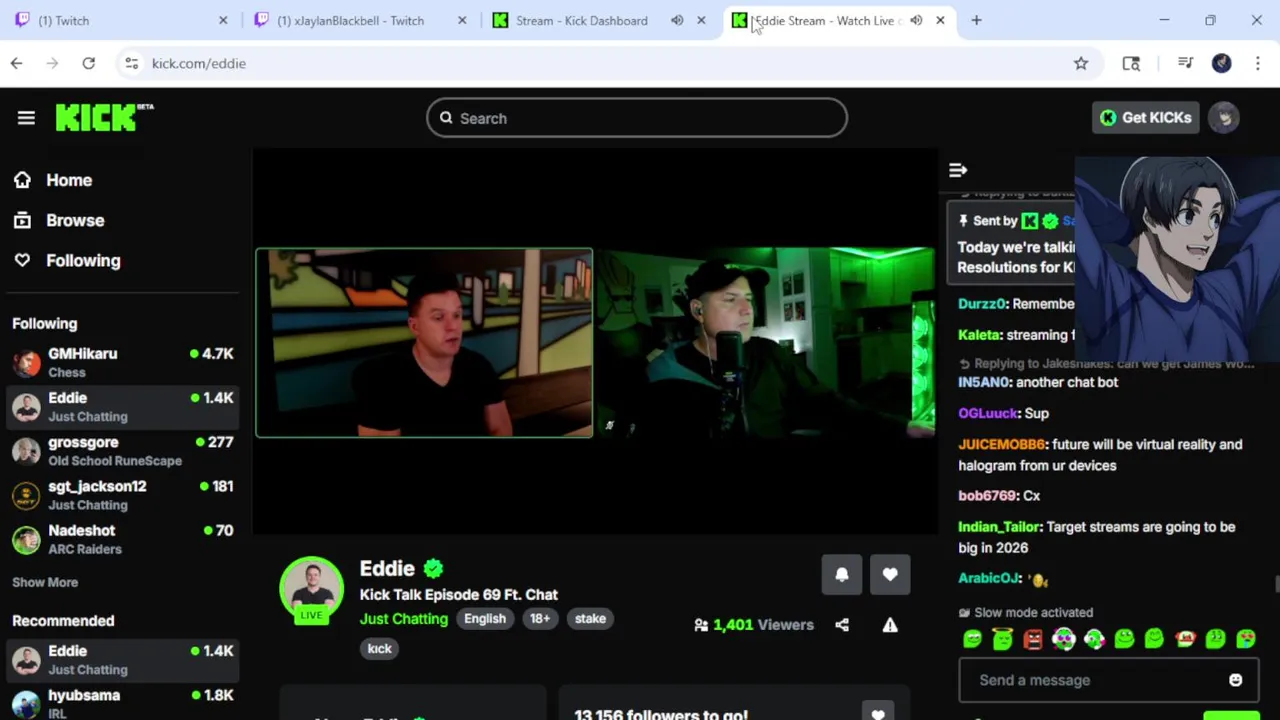The width and height of the screenshot is (1280, 720).
Task: Insert the fifth headset emote
Action: pyautogui.click(x=1094, y=638)
